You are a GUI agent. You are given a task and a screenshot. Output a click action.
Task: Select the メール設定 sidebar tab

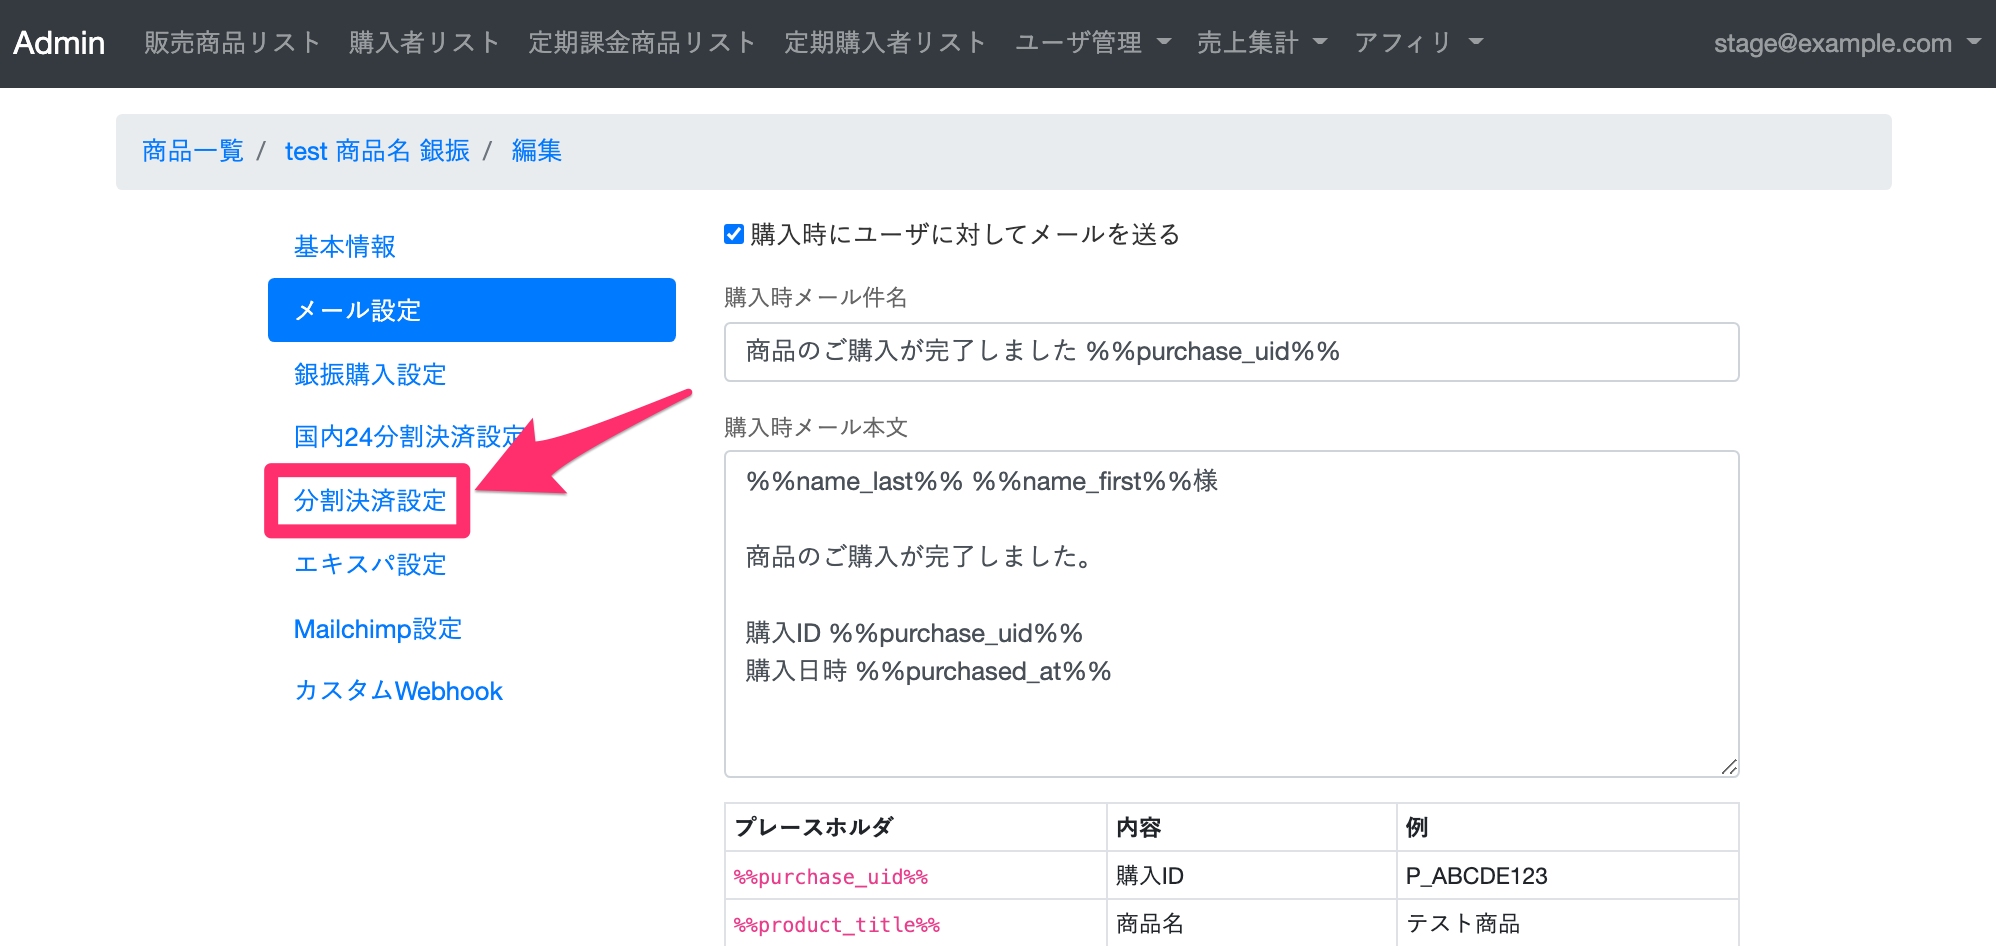[x=471, y=310]
